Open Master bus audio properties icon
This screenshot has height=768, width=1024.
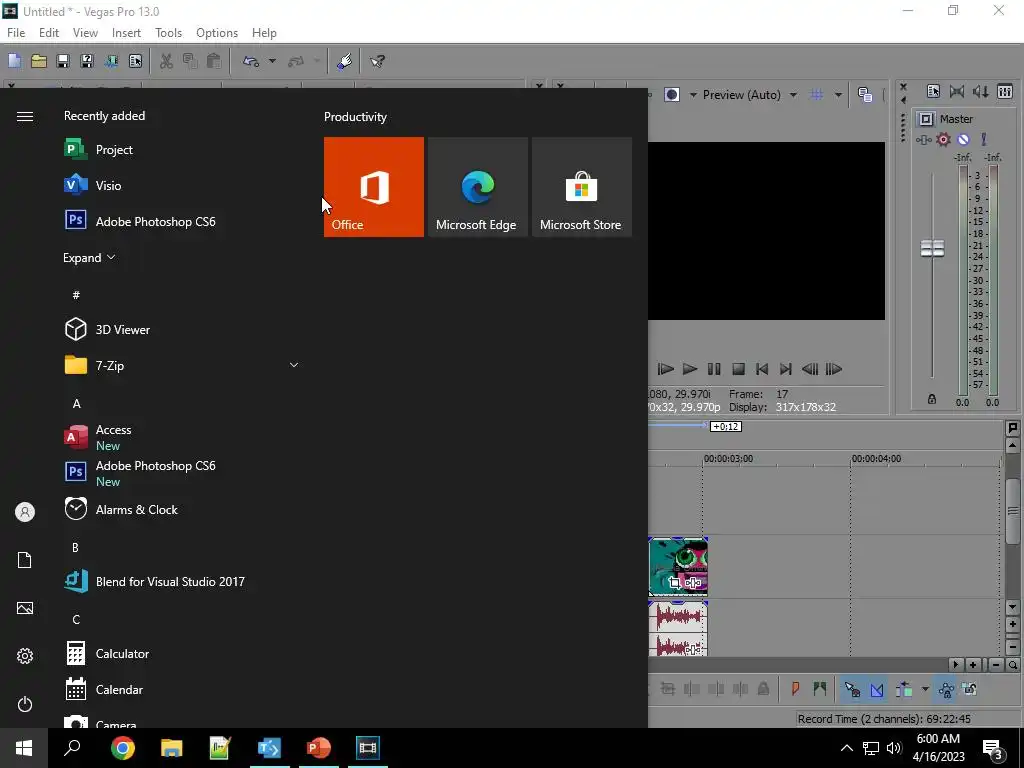point(923,140)
